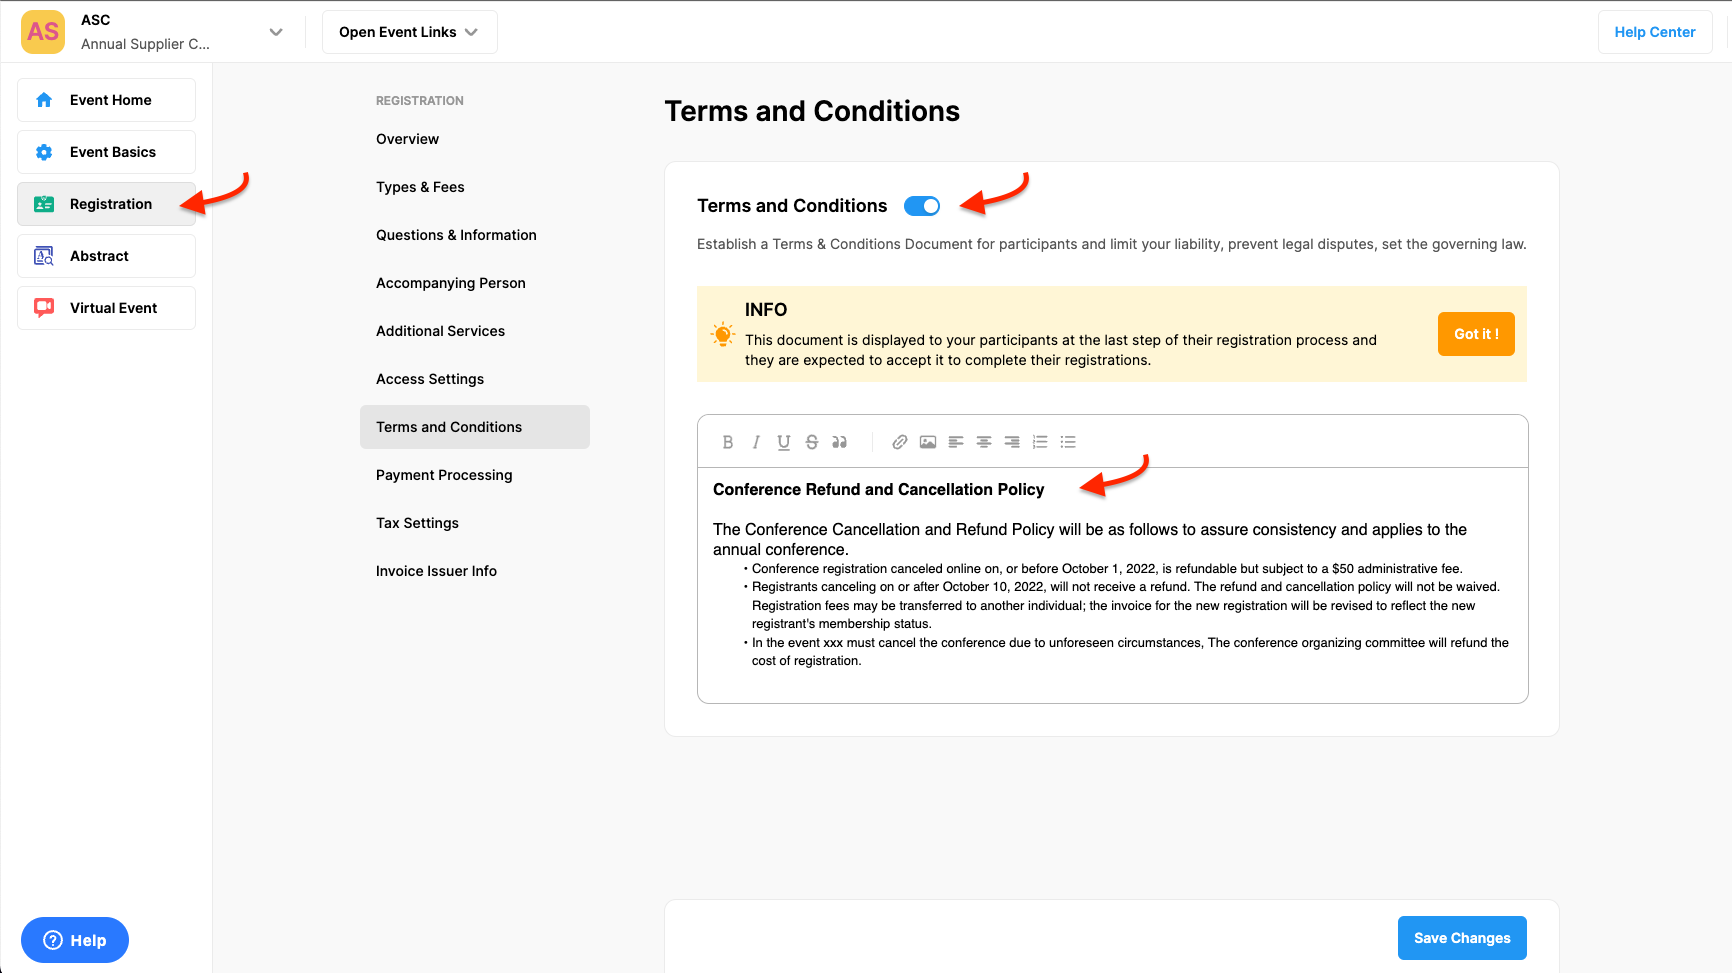
Task: Apply strikethrough text formatting
Action: [x=812, y=442]
